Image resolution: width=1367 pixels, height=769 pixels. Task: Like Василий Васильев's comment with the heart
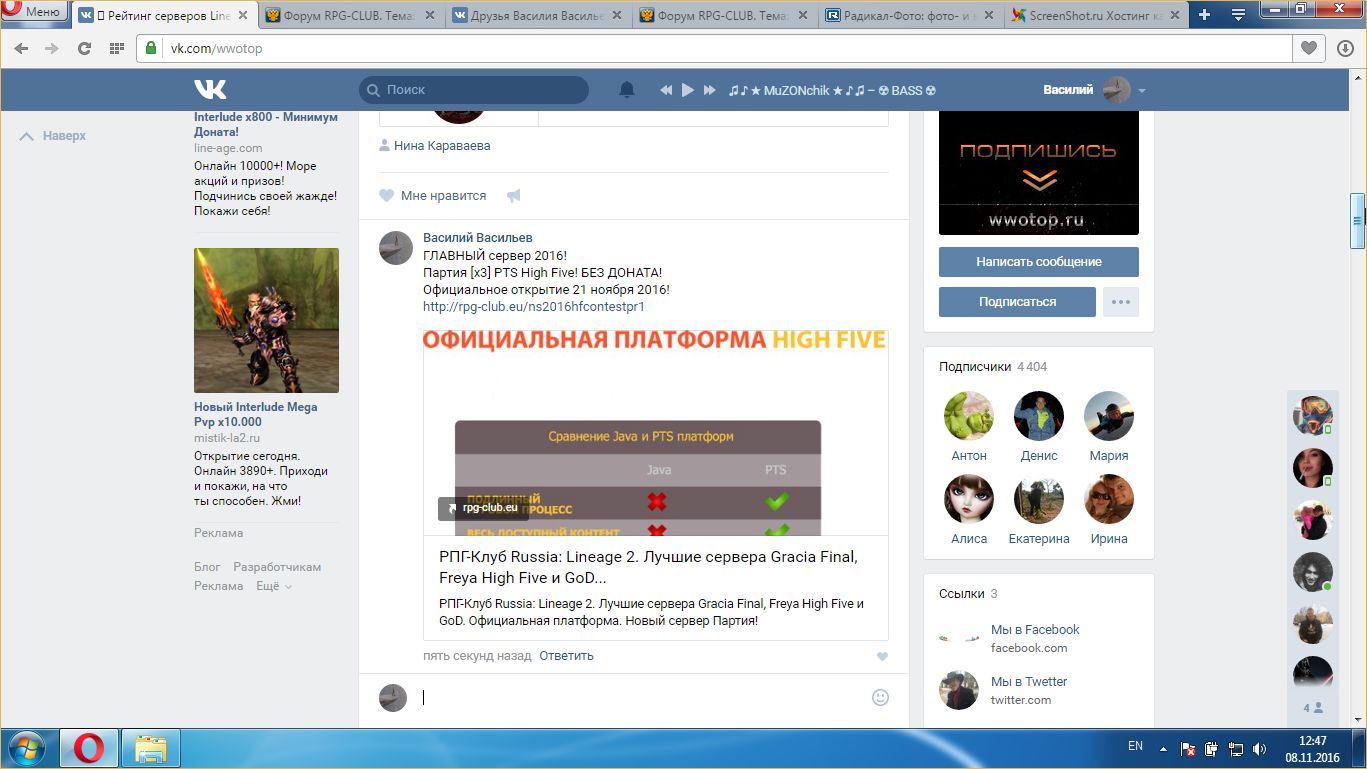click(x=881, y=657)
